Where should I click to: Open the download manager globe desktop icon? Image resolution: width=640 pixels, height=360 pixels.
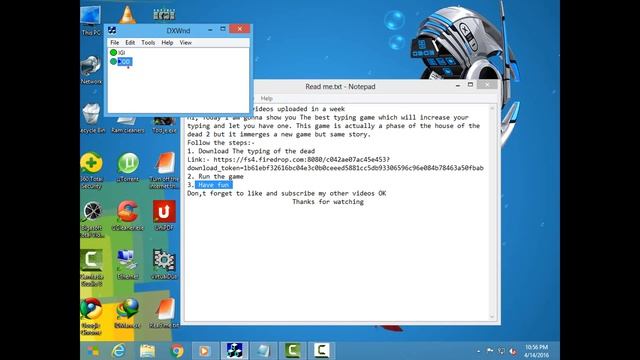[127, 313]
